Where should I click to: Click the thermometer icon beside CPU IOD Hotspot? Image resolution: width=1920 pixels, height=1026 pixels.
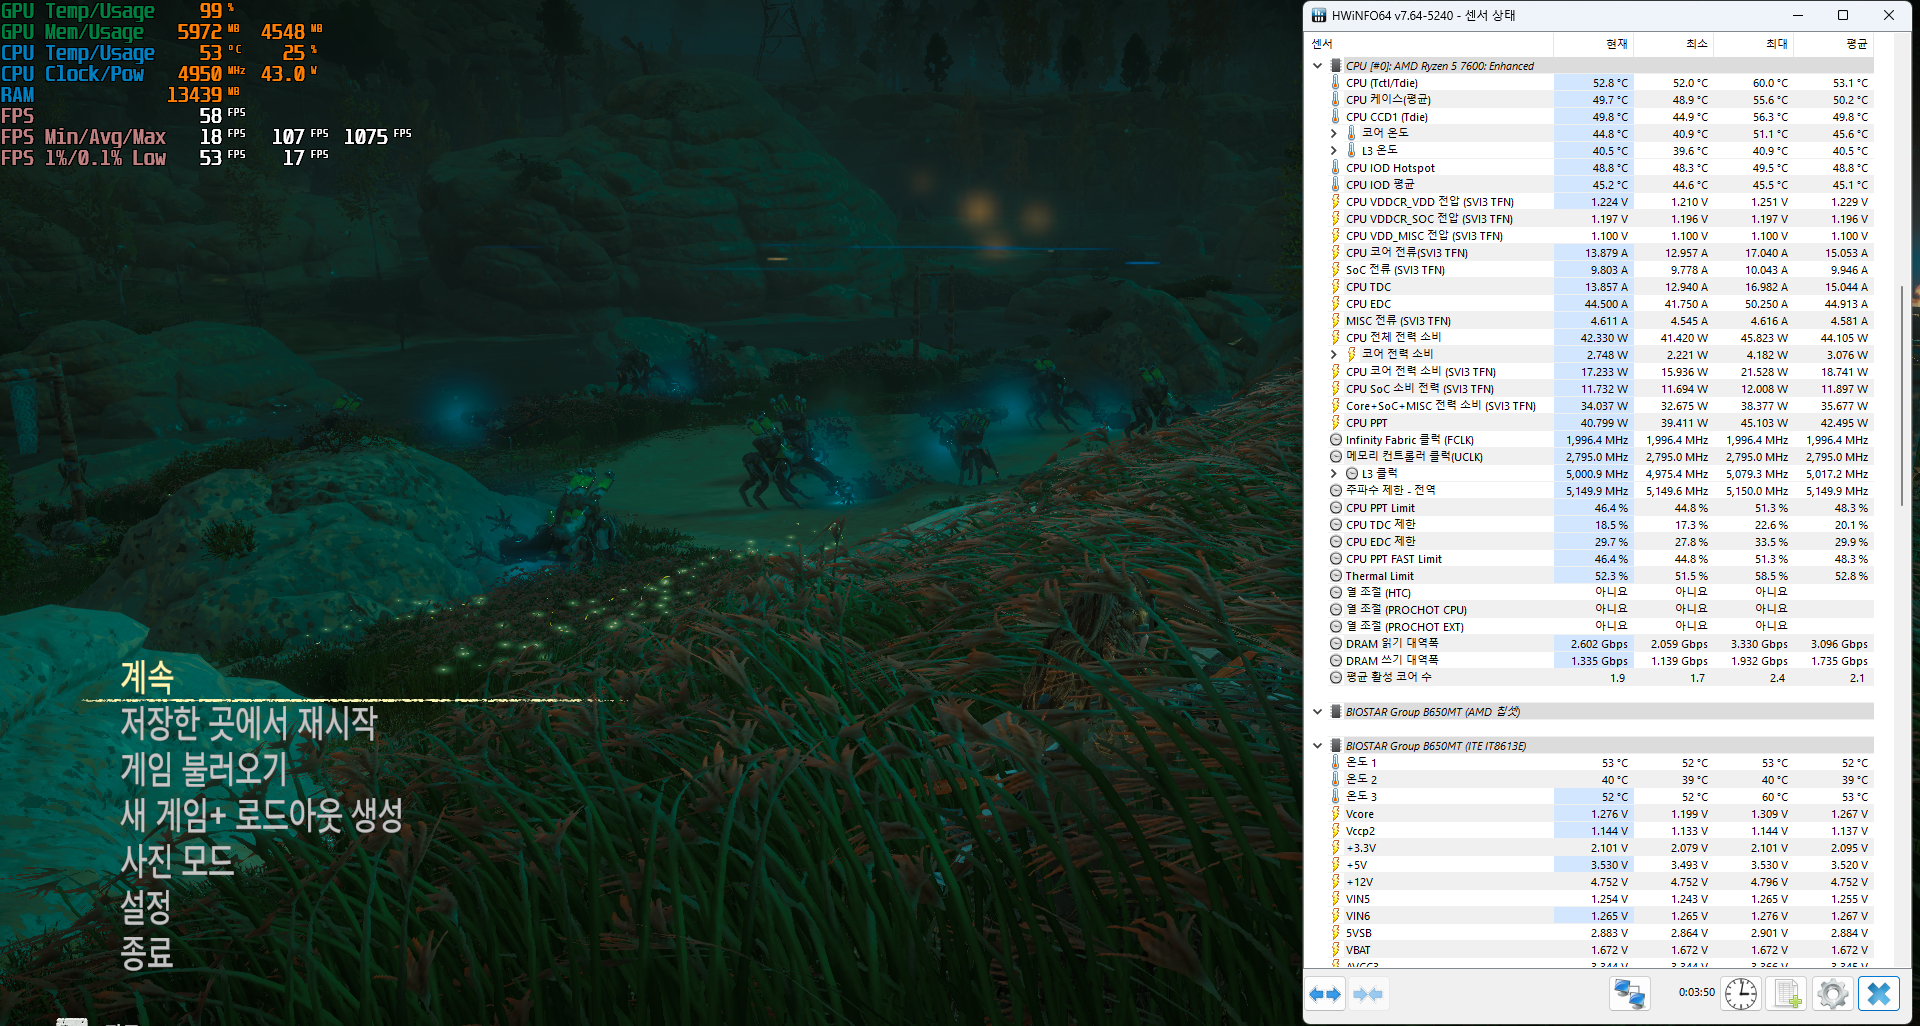(1335, 168)
